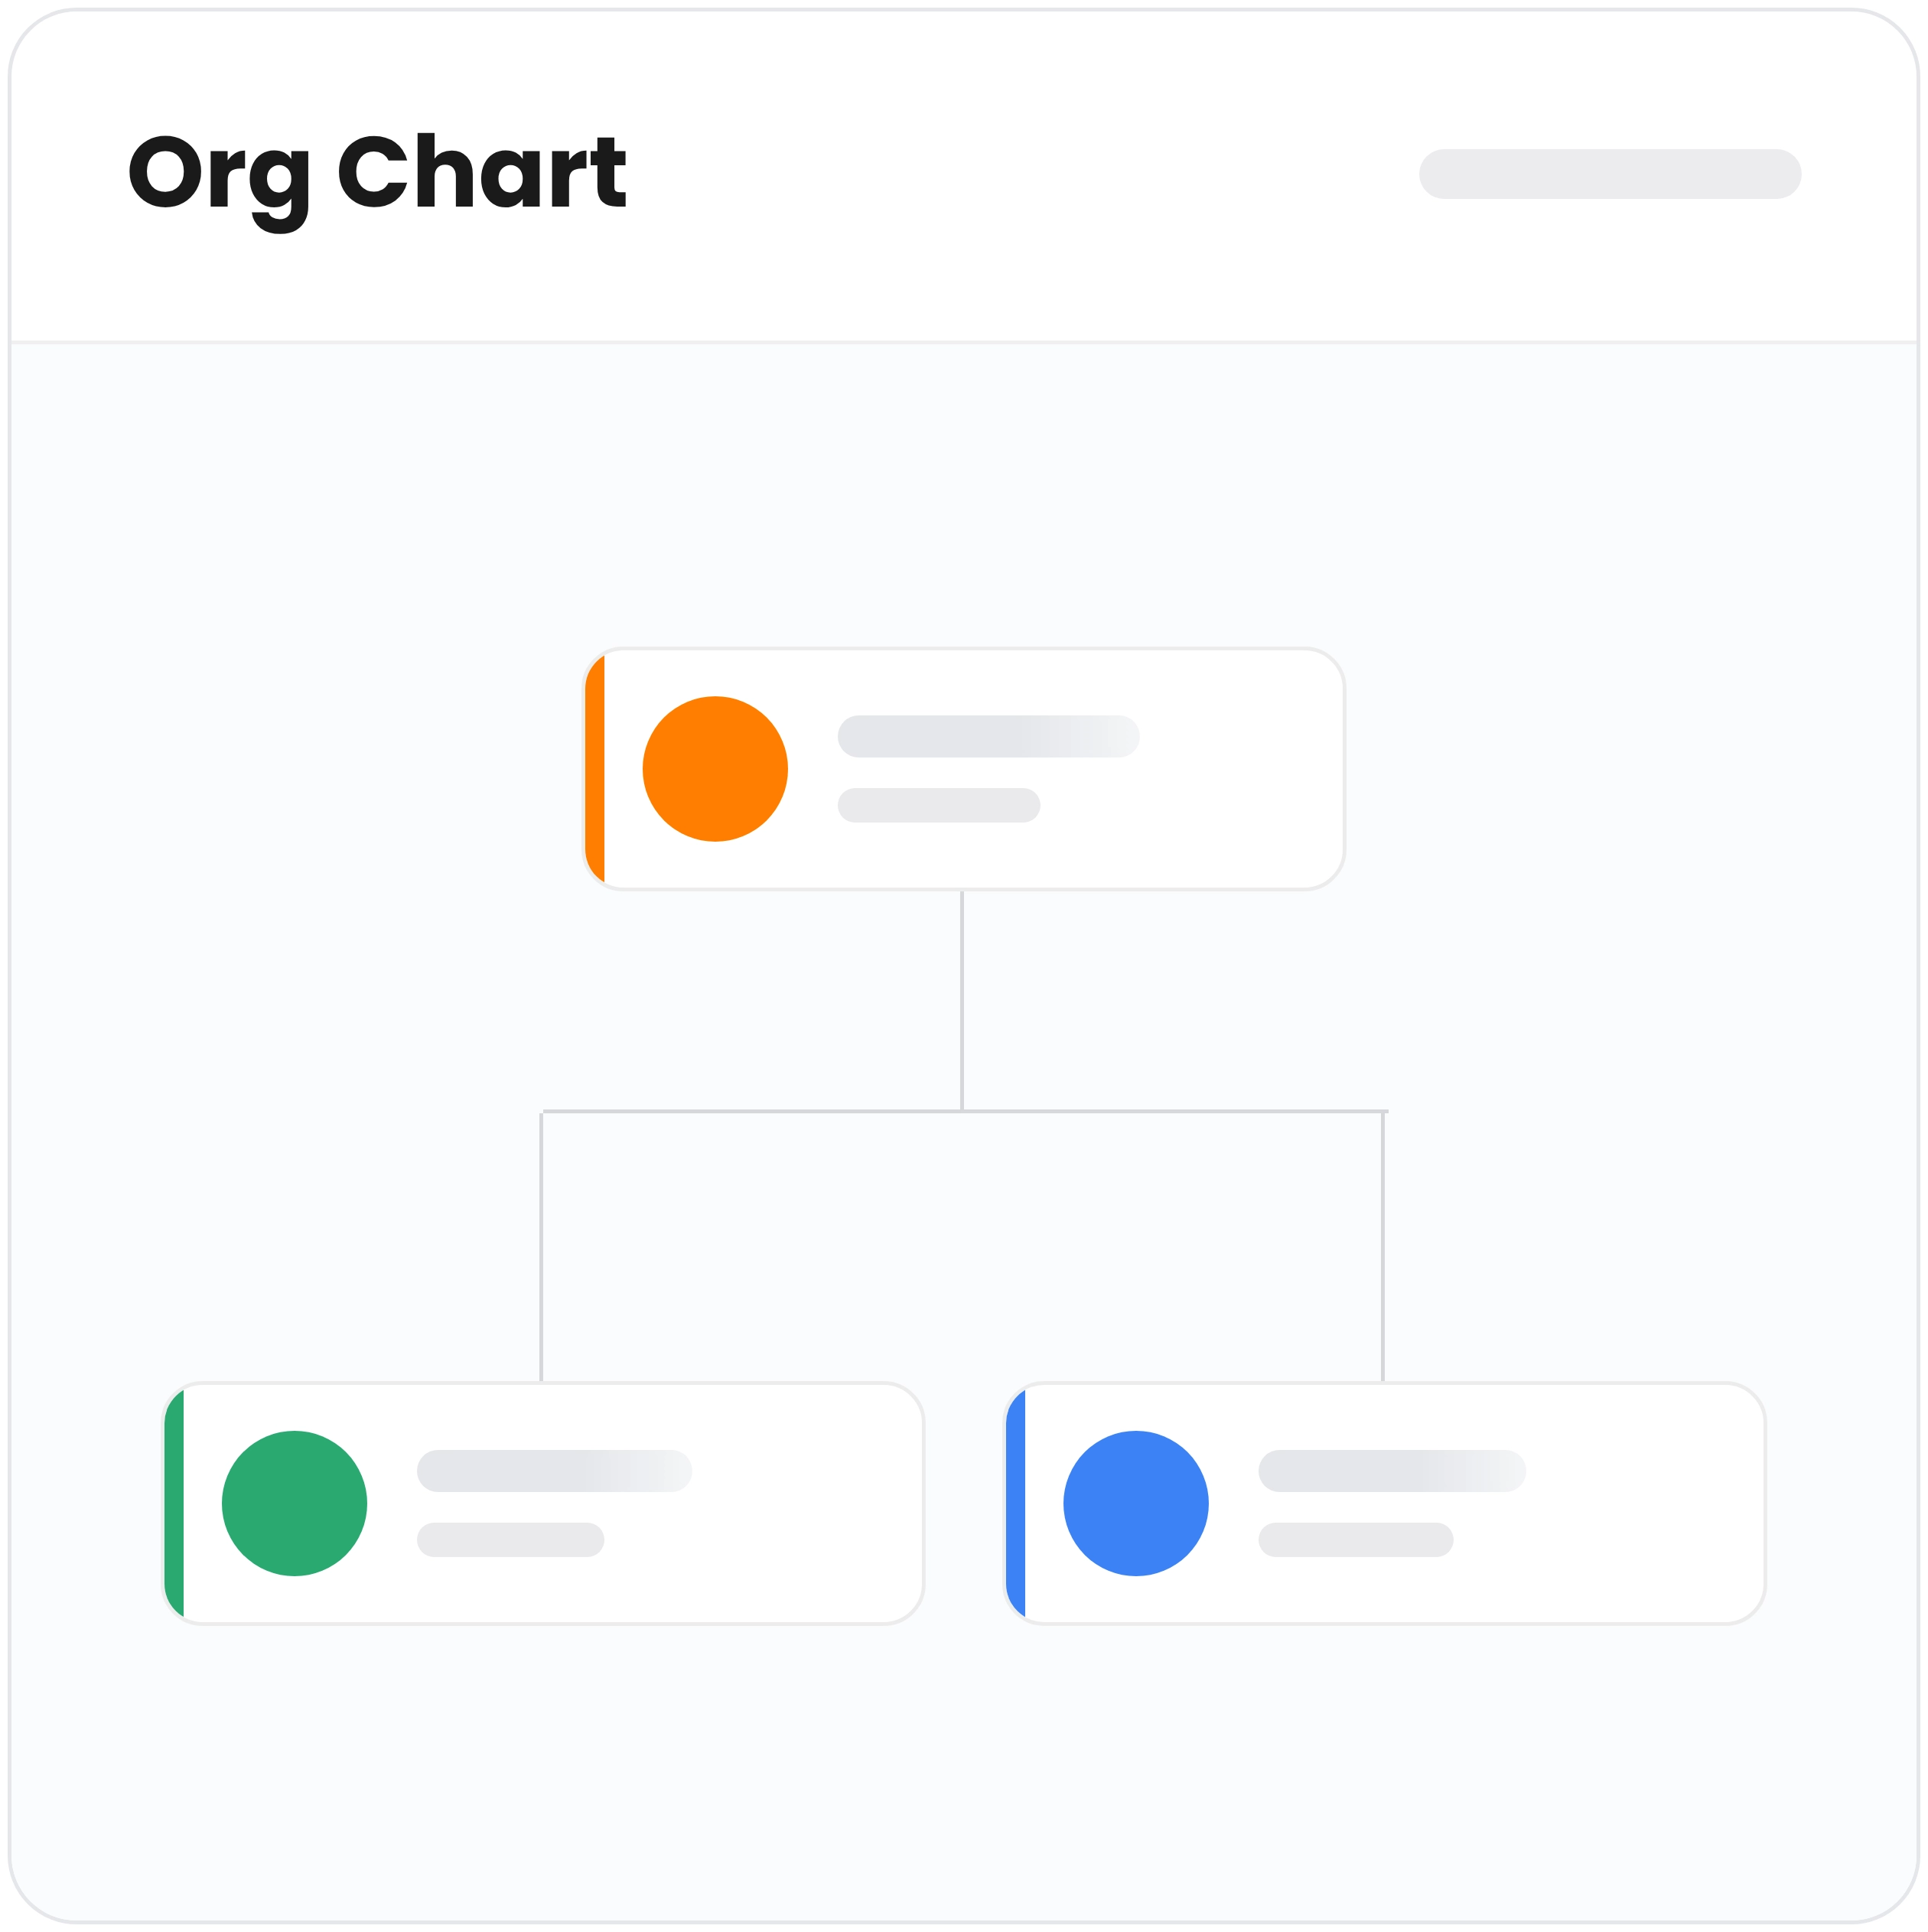Click the blue avatar circle

(1136, 1503)
